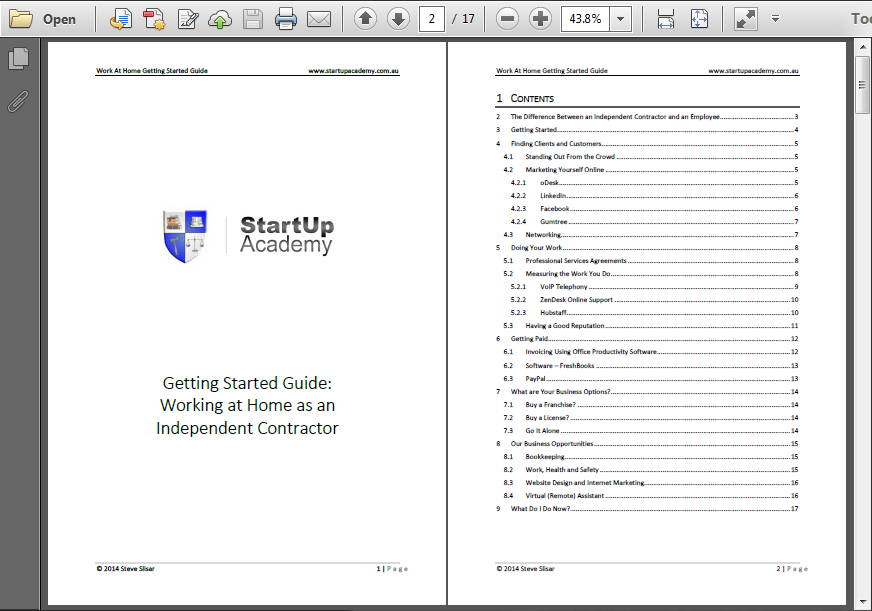872x611 pixels.
Task: Show page thumbnails in the left sidebar
Action: click(x=18, y=58)
